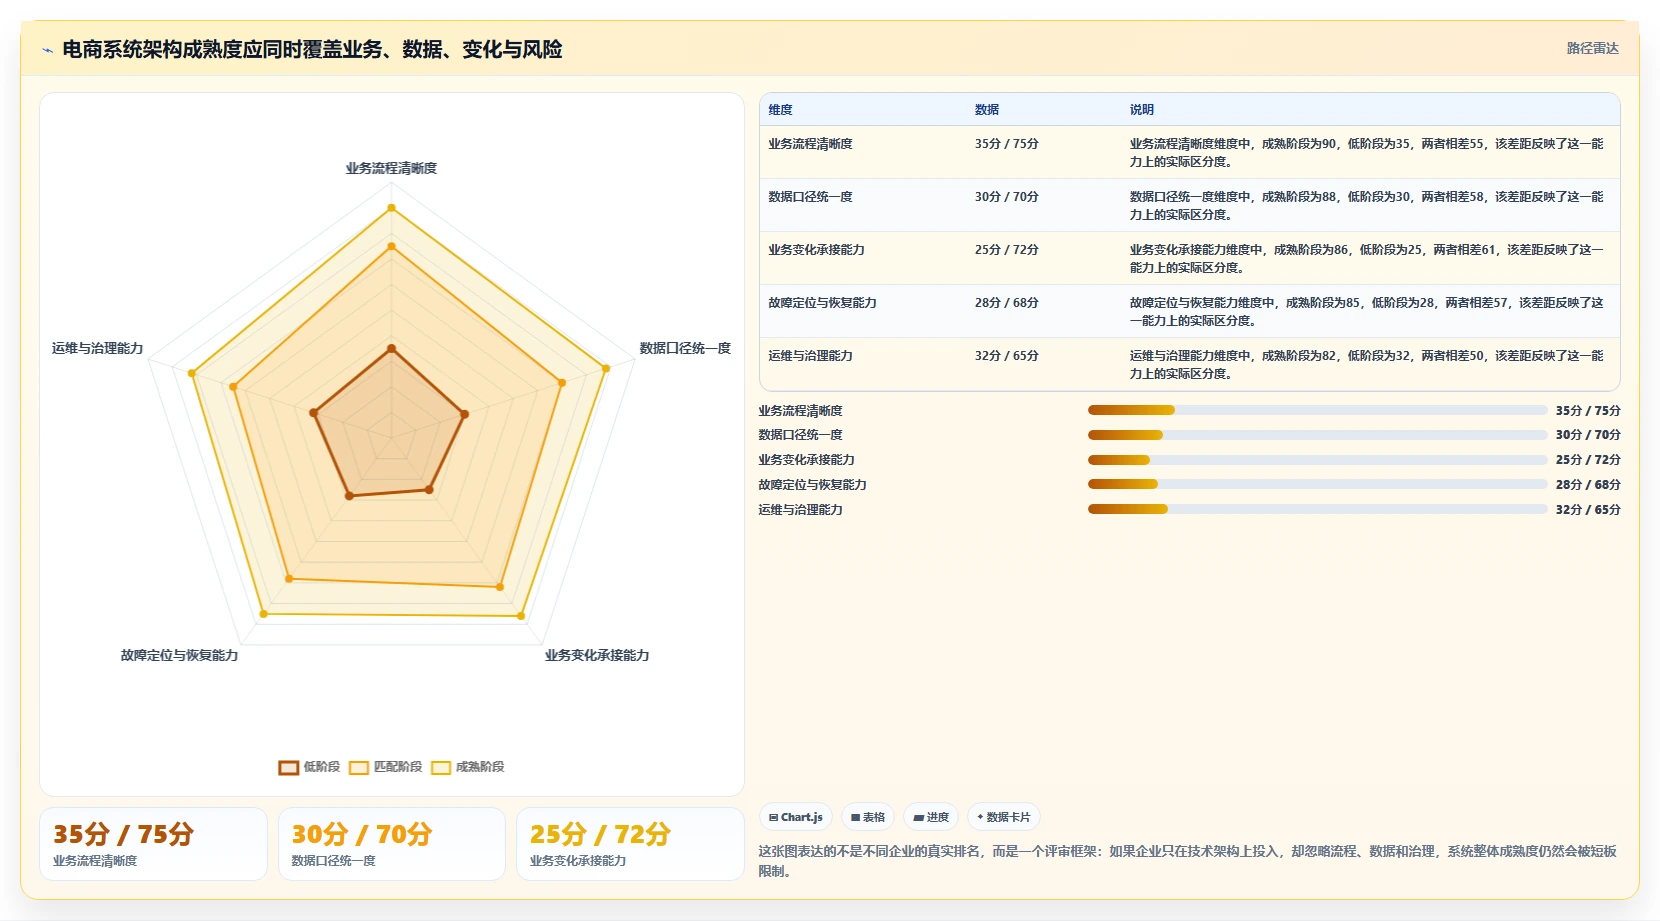
Task: Click description mentioning 两者相差58
Action: point(1366,206)
